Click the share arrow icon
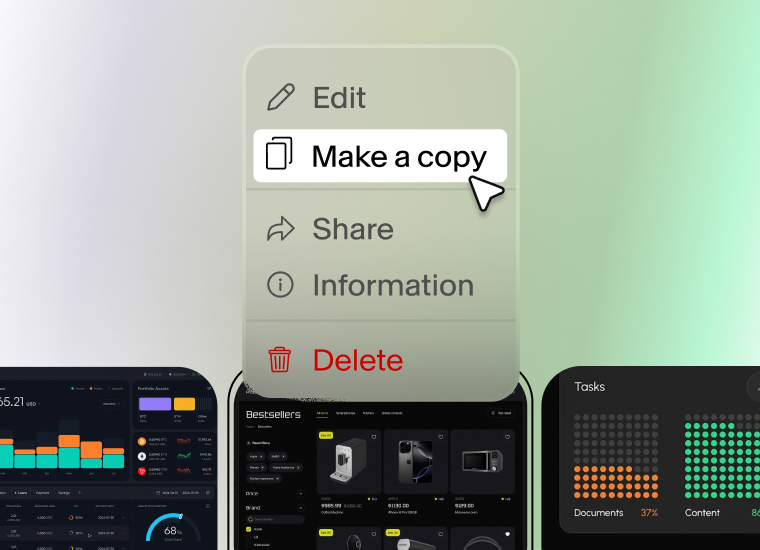The height and width of the screenshot is (550, 760). 281,229
